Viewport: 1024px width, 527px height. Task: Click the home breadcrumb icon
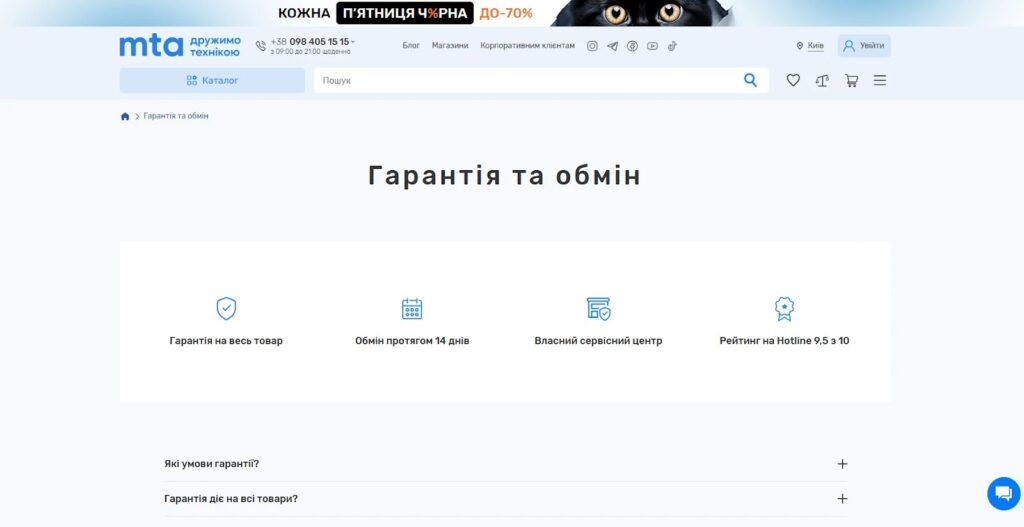coord(125,116)
